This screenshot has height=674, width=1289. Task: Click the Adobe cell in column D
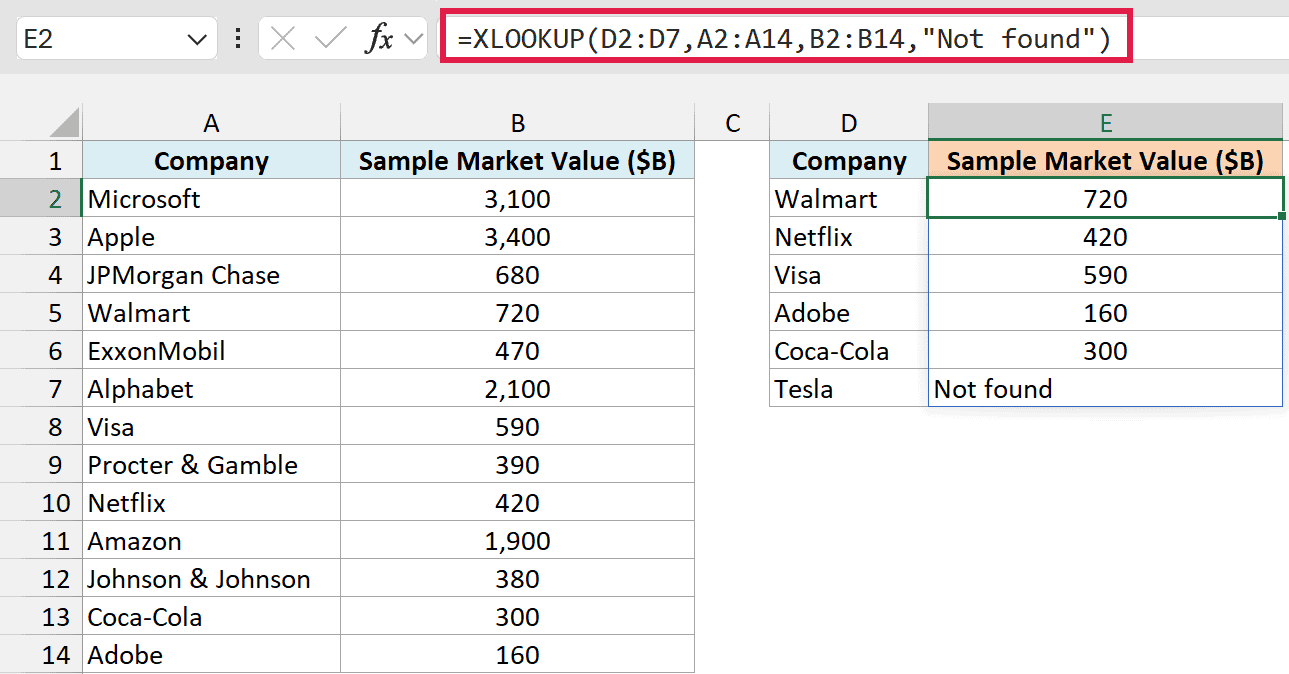coord(848,313)
